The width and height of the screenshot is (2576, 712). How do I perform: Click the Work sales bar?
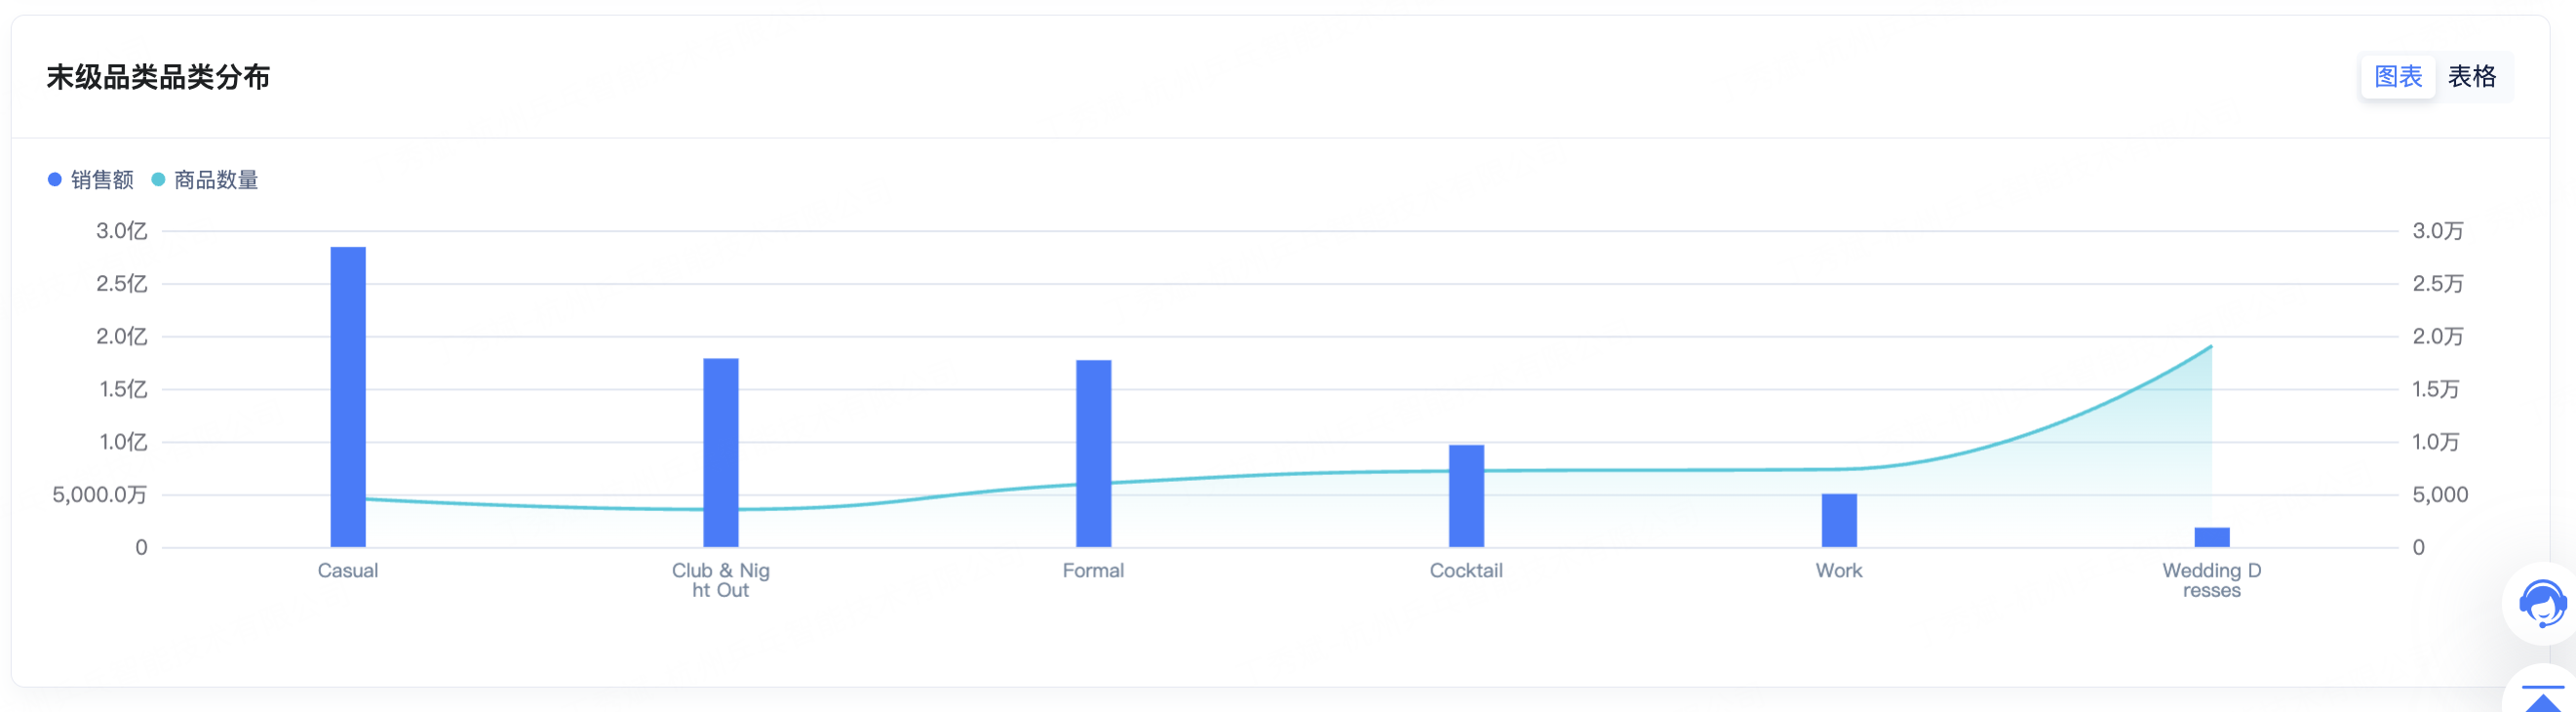click(1838, 520)
